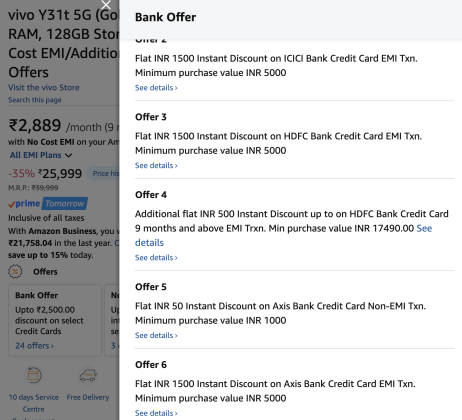Click the Offer 4 heading
Image resolution: width=462 pixels, height=420 pixels.
[151, 195]
